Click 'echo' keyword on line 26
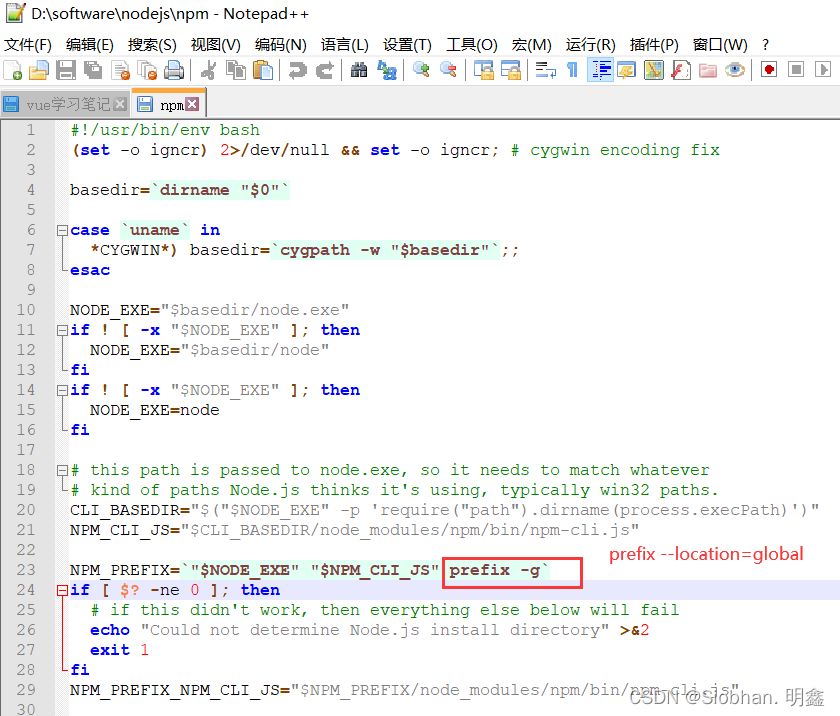The image size is (840, 716). click(x=110, y=630)
